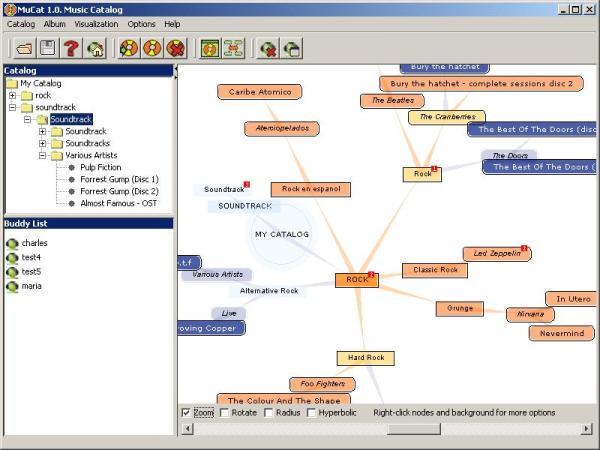Click the ROCK node in the graph
600x450 pixels.
pyautogui.click(x=357, y=280)
